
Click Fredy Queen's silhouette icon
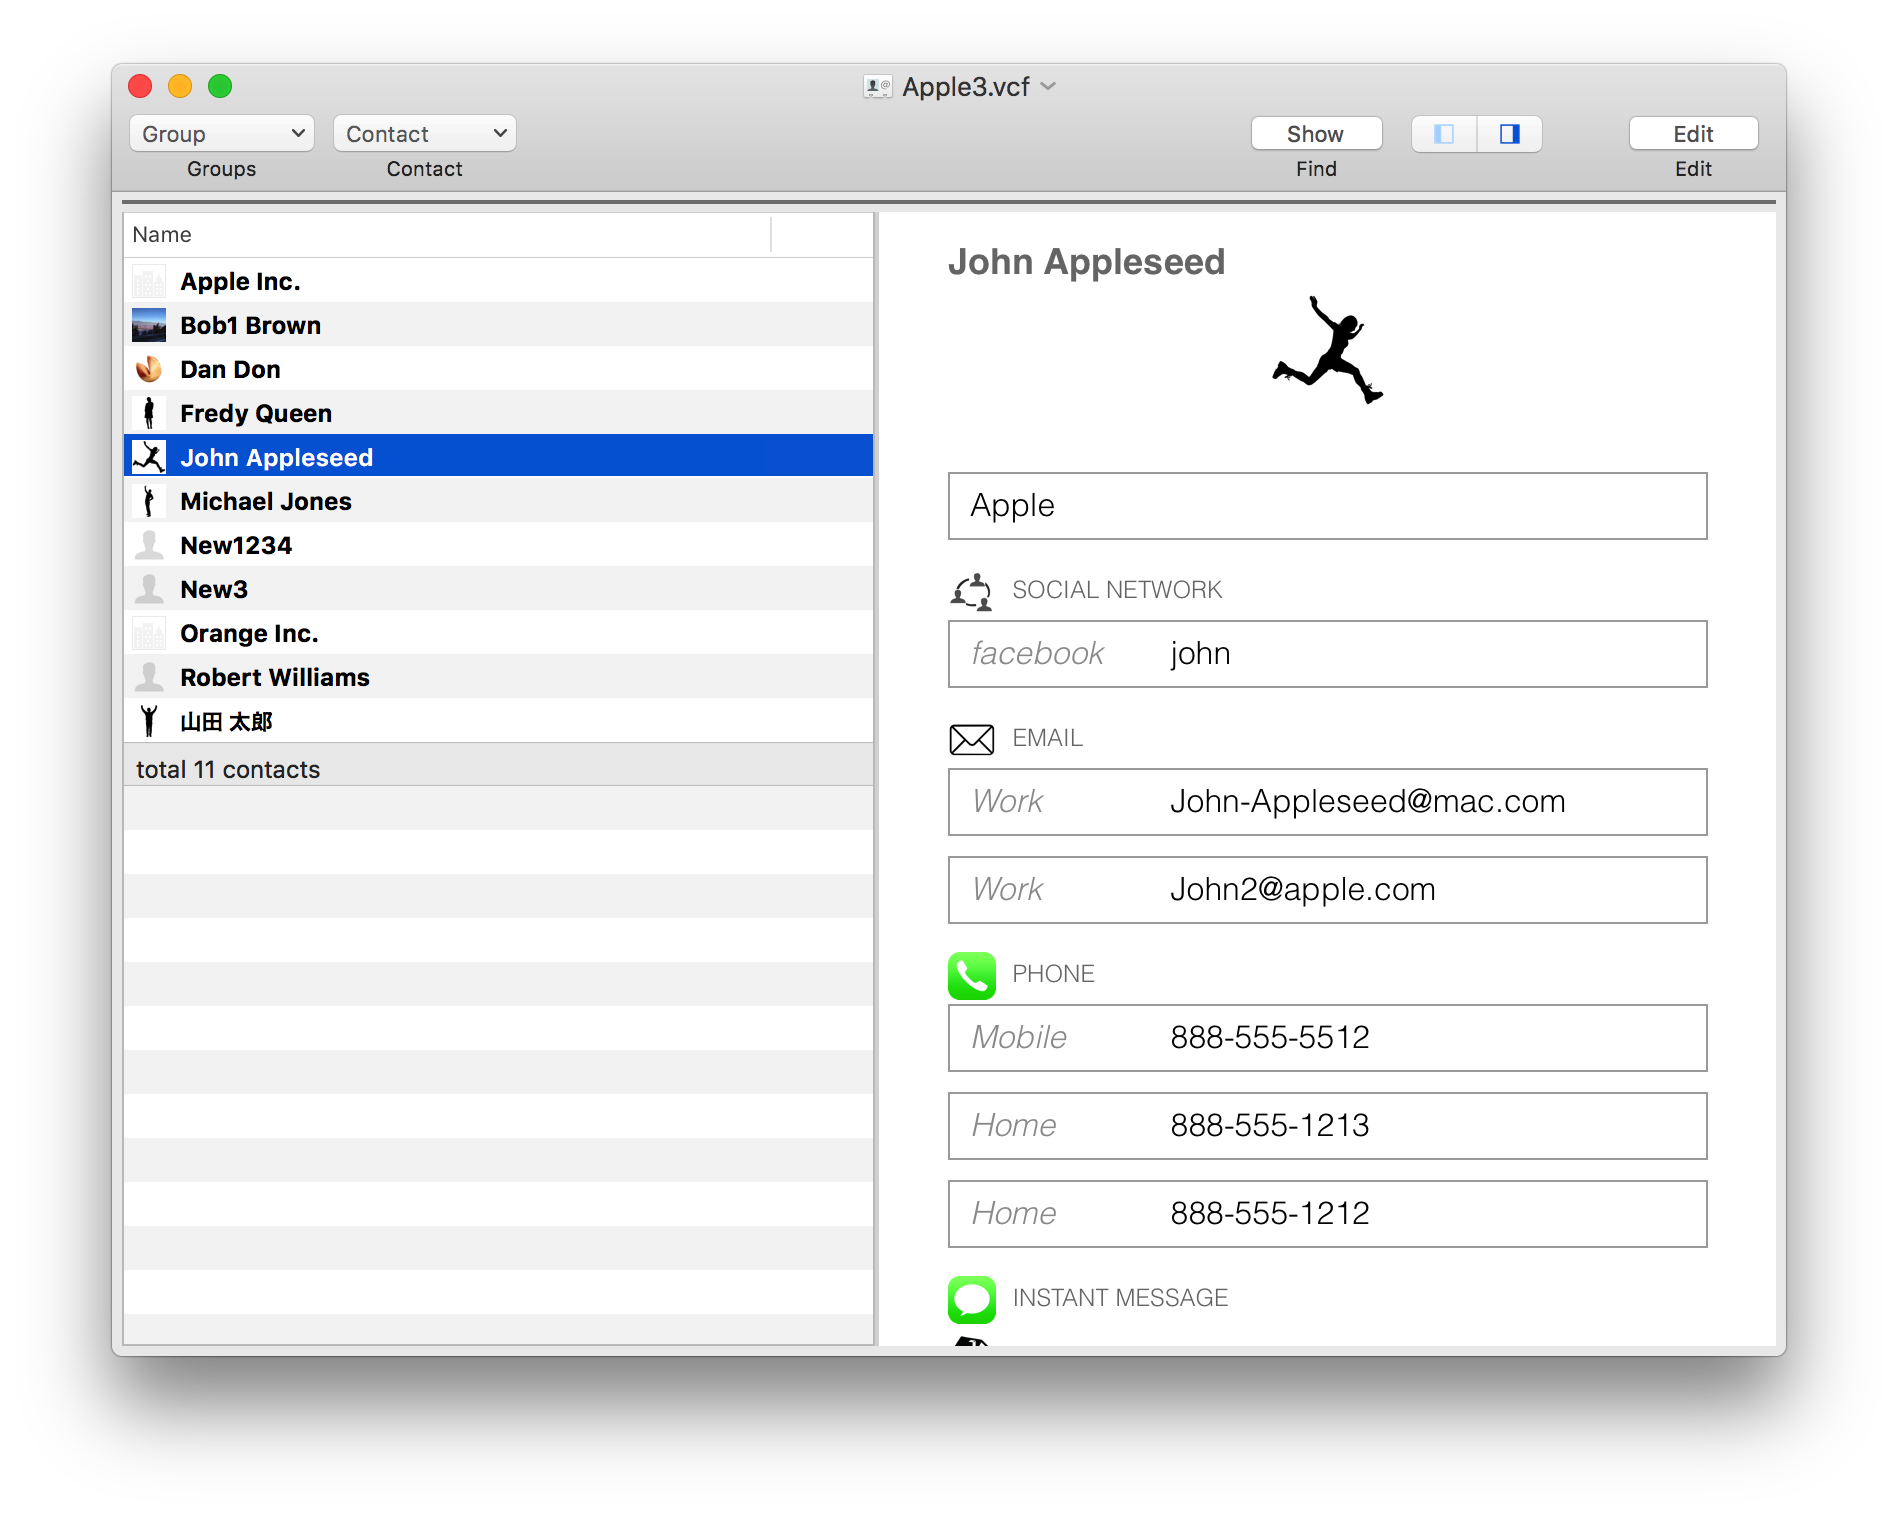(x=149, y=413)
